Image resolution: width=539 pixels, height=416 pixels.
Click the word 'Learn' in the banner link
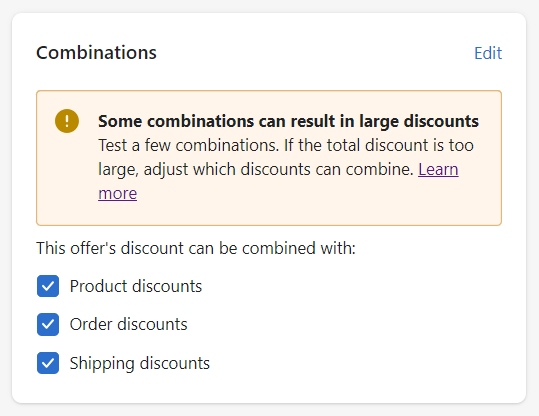438,169
